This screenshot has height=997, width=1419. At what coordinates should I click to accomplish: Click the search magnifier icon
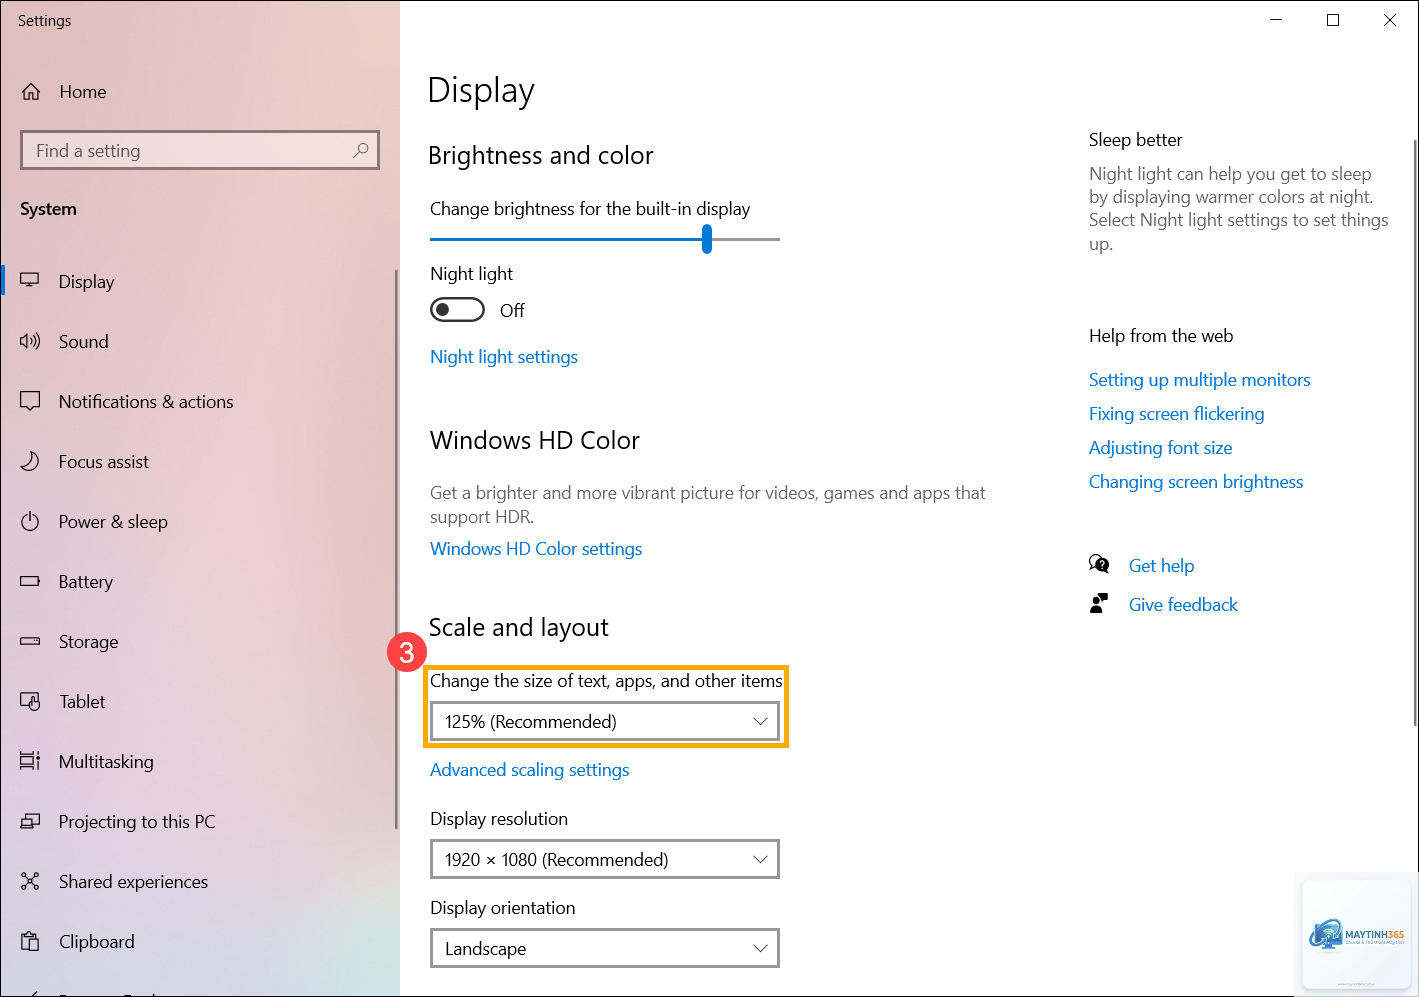tap(361, 150)
